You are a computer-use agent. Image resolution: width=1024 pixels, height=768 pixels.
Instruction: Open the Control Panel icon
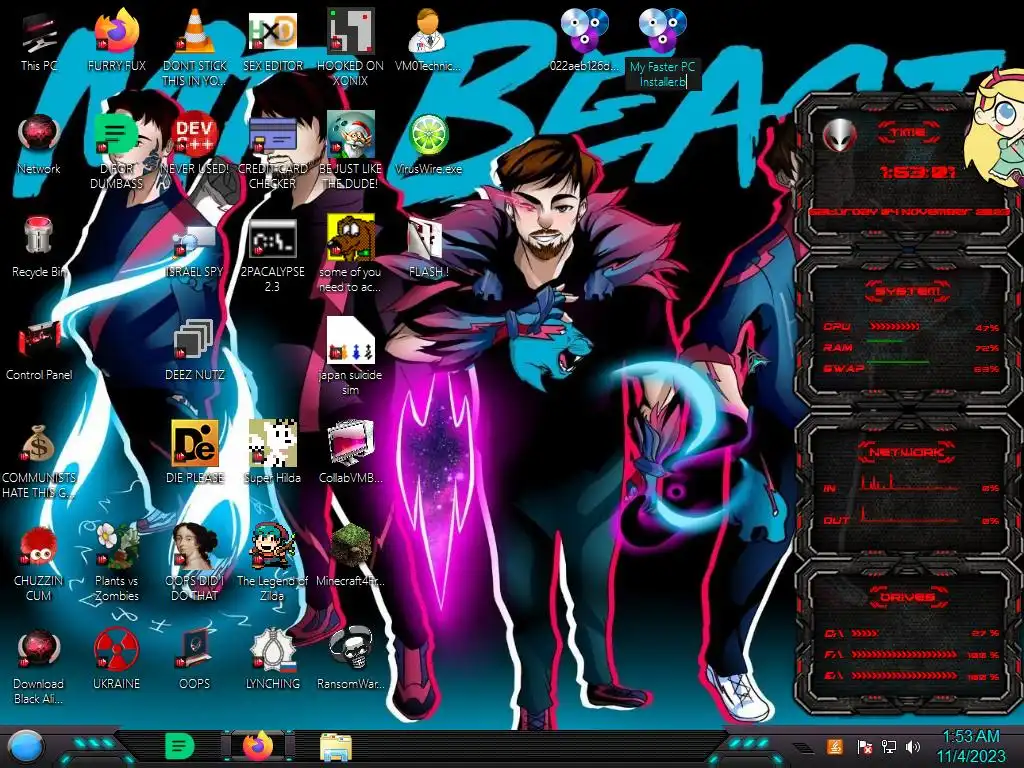(39, 350)
